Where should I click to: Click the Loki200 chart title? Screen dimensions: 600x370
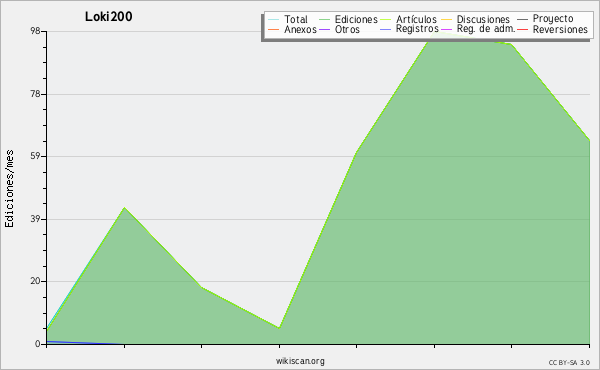tap(109, 16)
